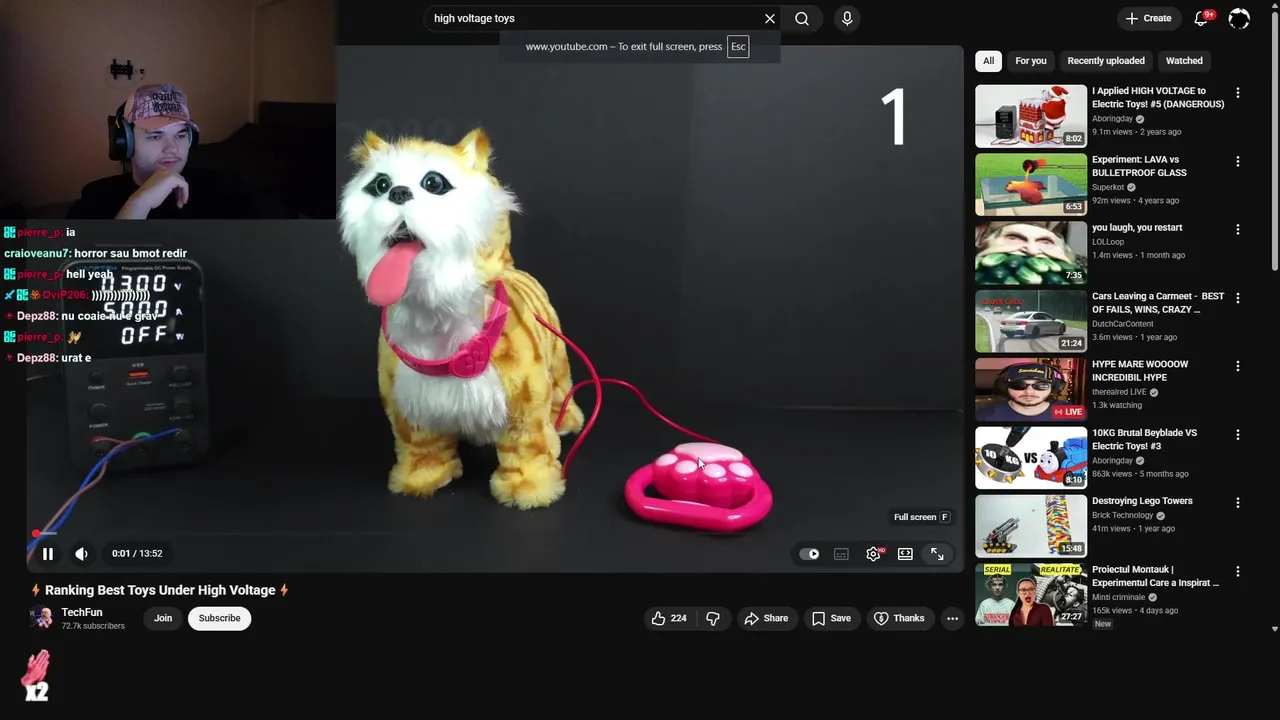Like the video
The image size is (1280, 720).
pyautogui.click(x=669, y=618)
